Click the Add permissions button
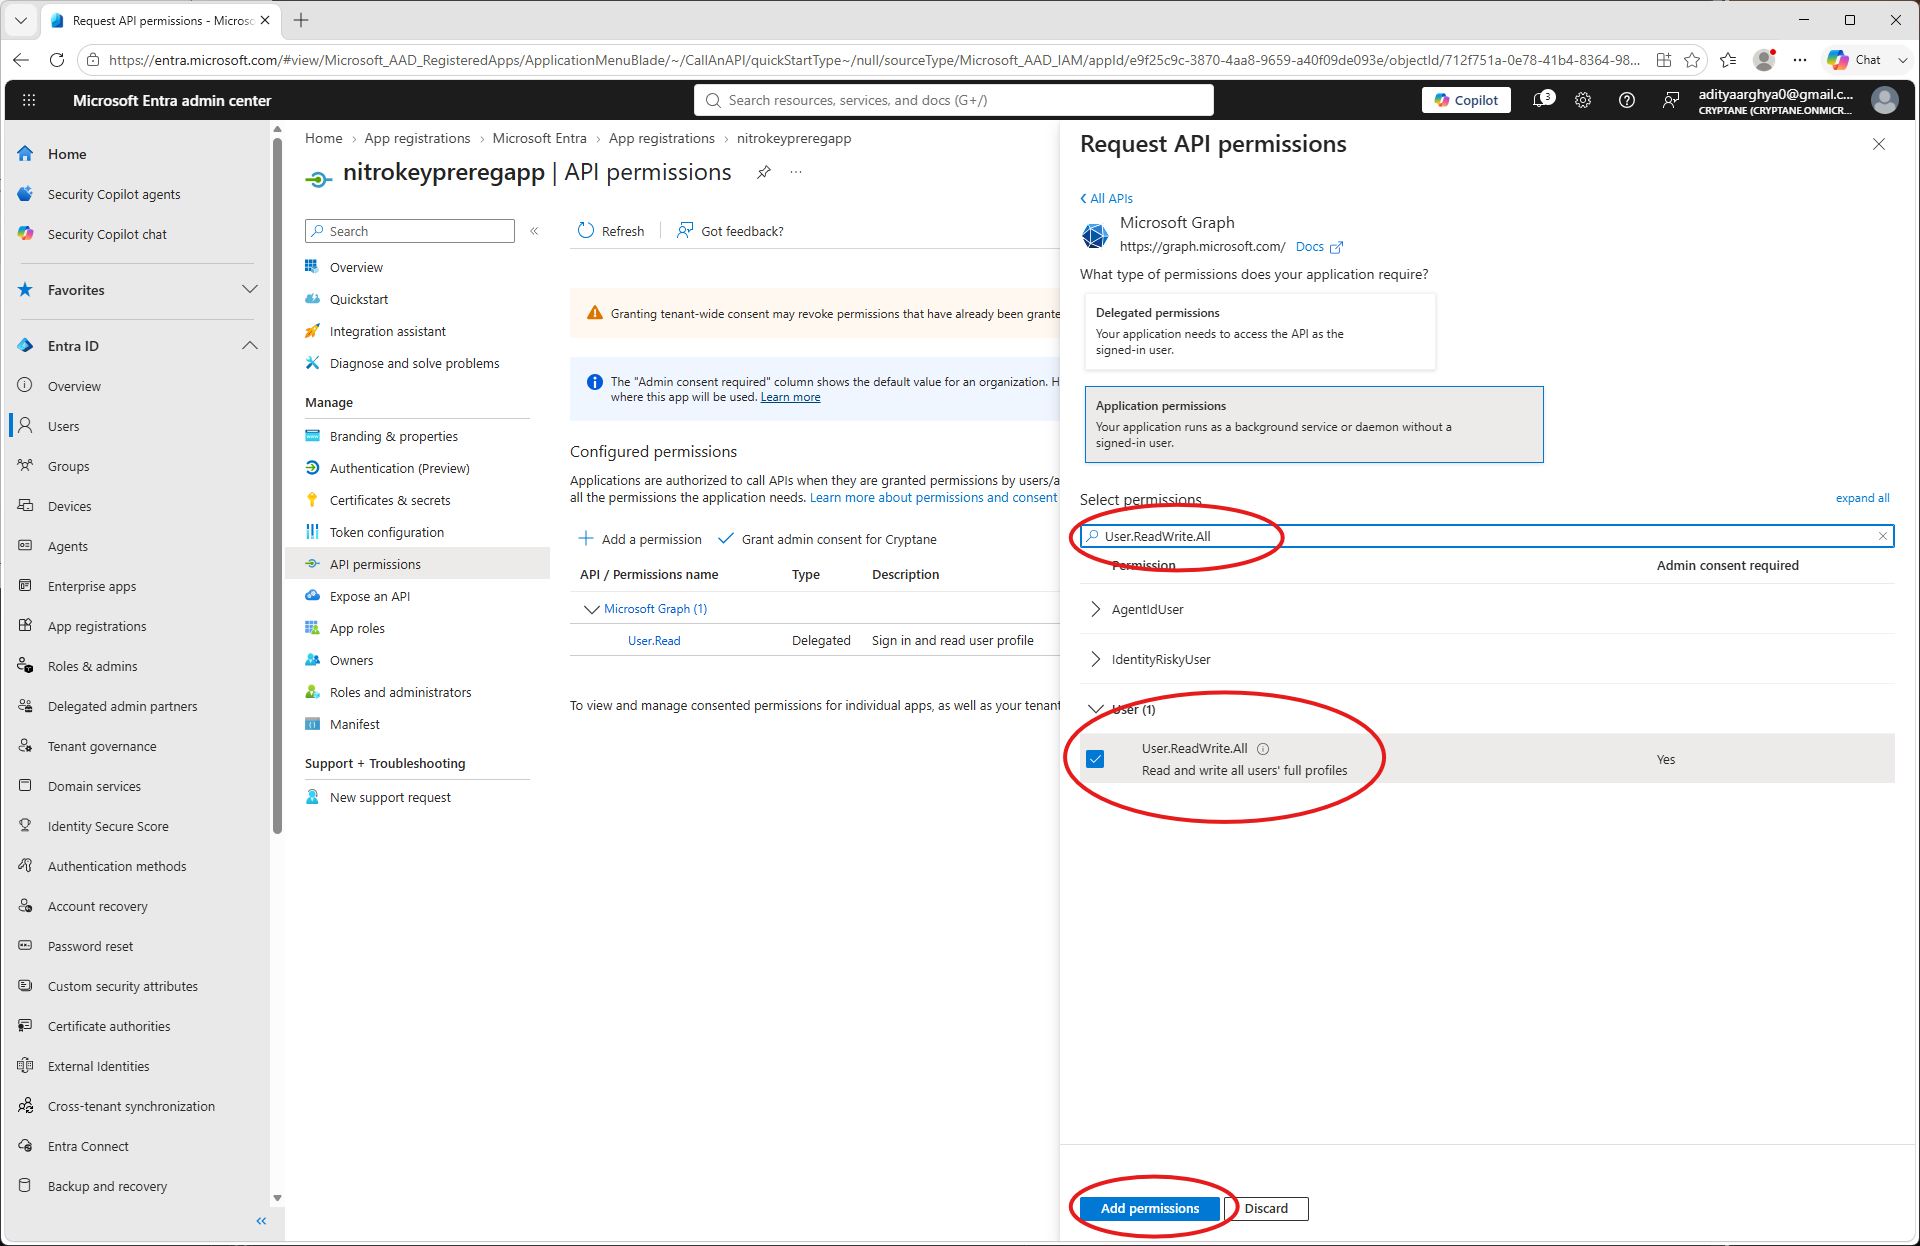Image resolution: width=1920 pixels, height=1246 pixels. [x=1150, y=1208]
